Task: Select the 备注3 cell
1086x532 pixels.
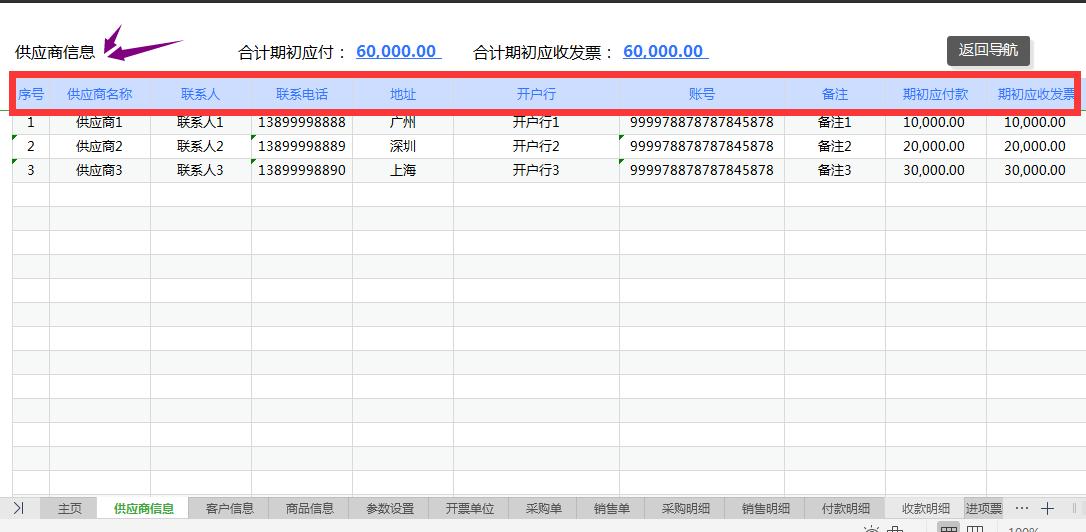Action: click(835, 170)
